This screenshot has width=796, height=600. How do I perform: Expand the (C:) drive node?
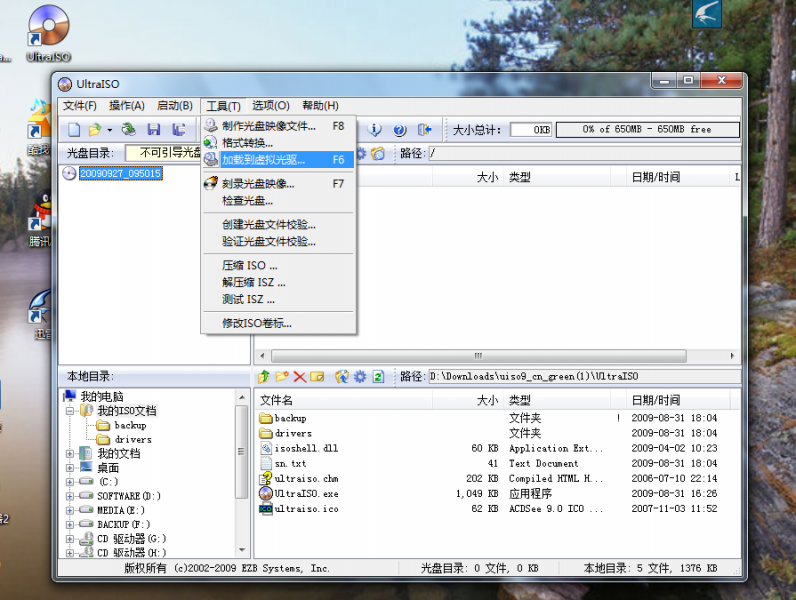(70, 482)
